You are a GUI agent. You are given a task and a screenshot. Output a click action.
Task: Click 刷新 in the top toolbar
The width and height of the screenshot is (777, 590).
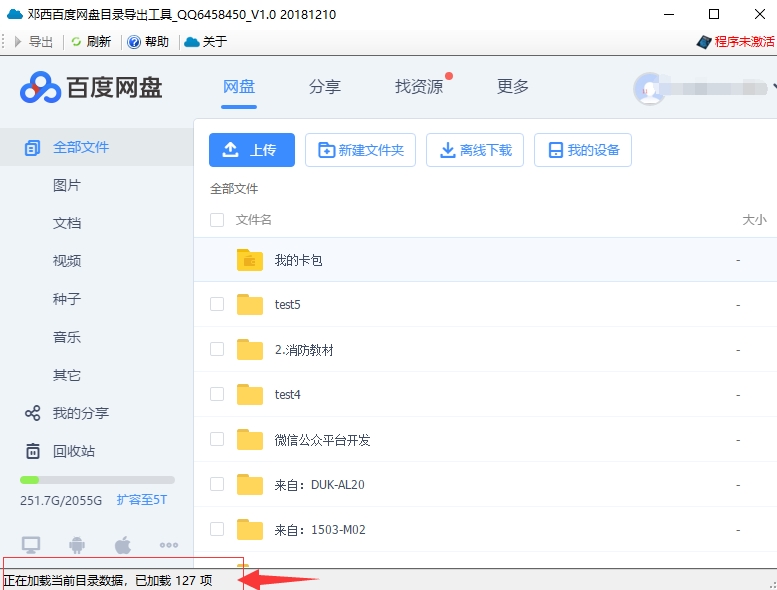pyautogui.click(x=91, y=42)
